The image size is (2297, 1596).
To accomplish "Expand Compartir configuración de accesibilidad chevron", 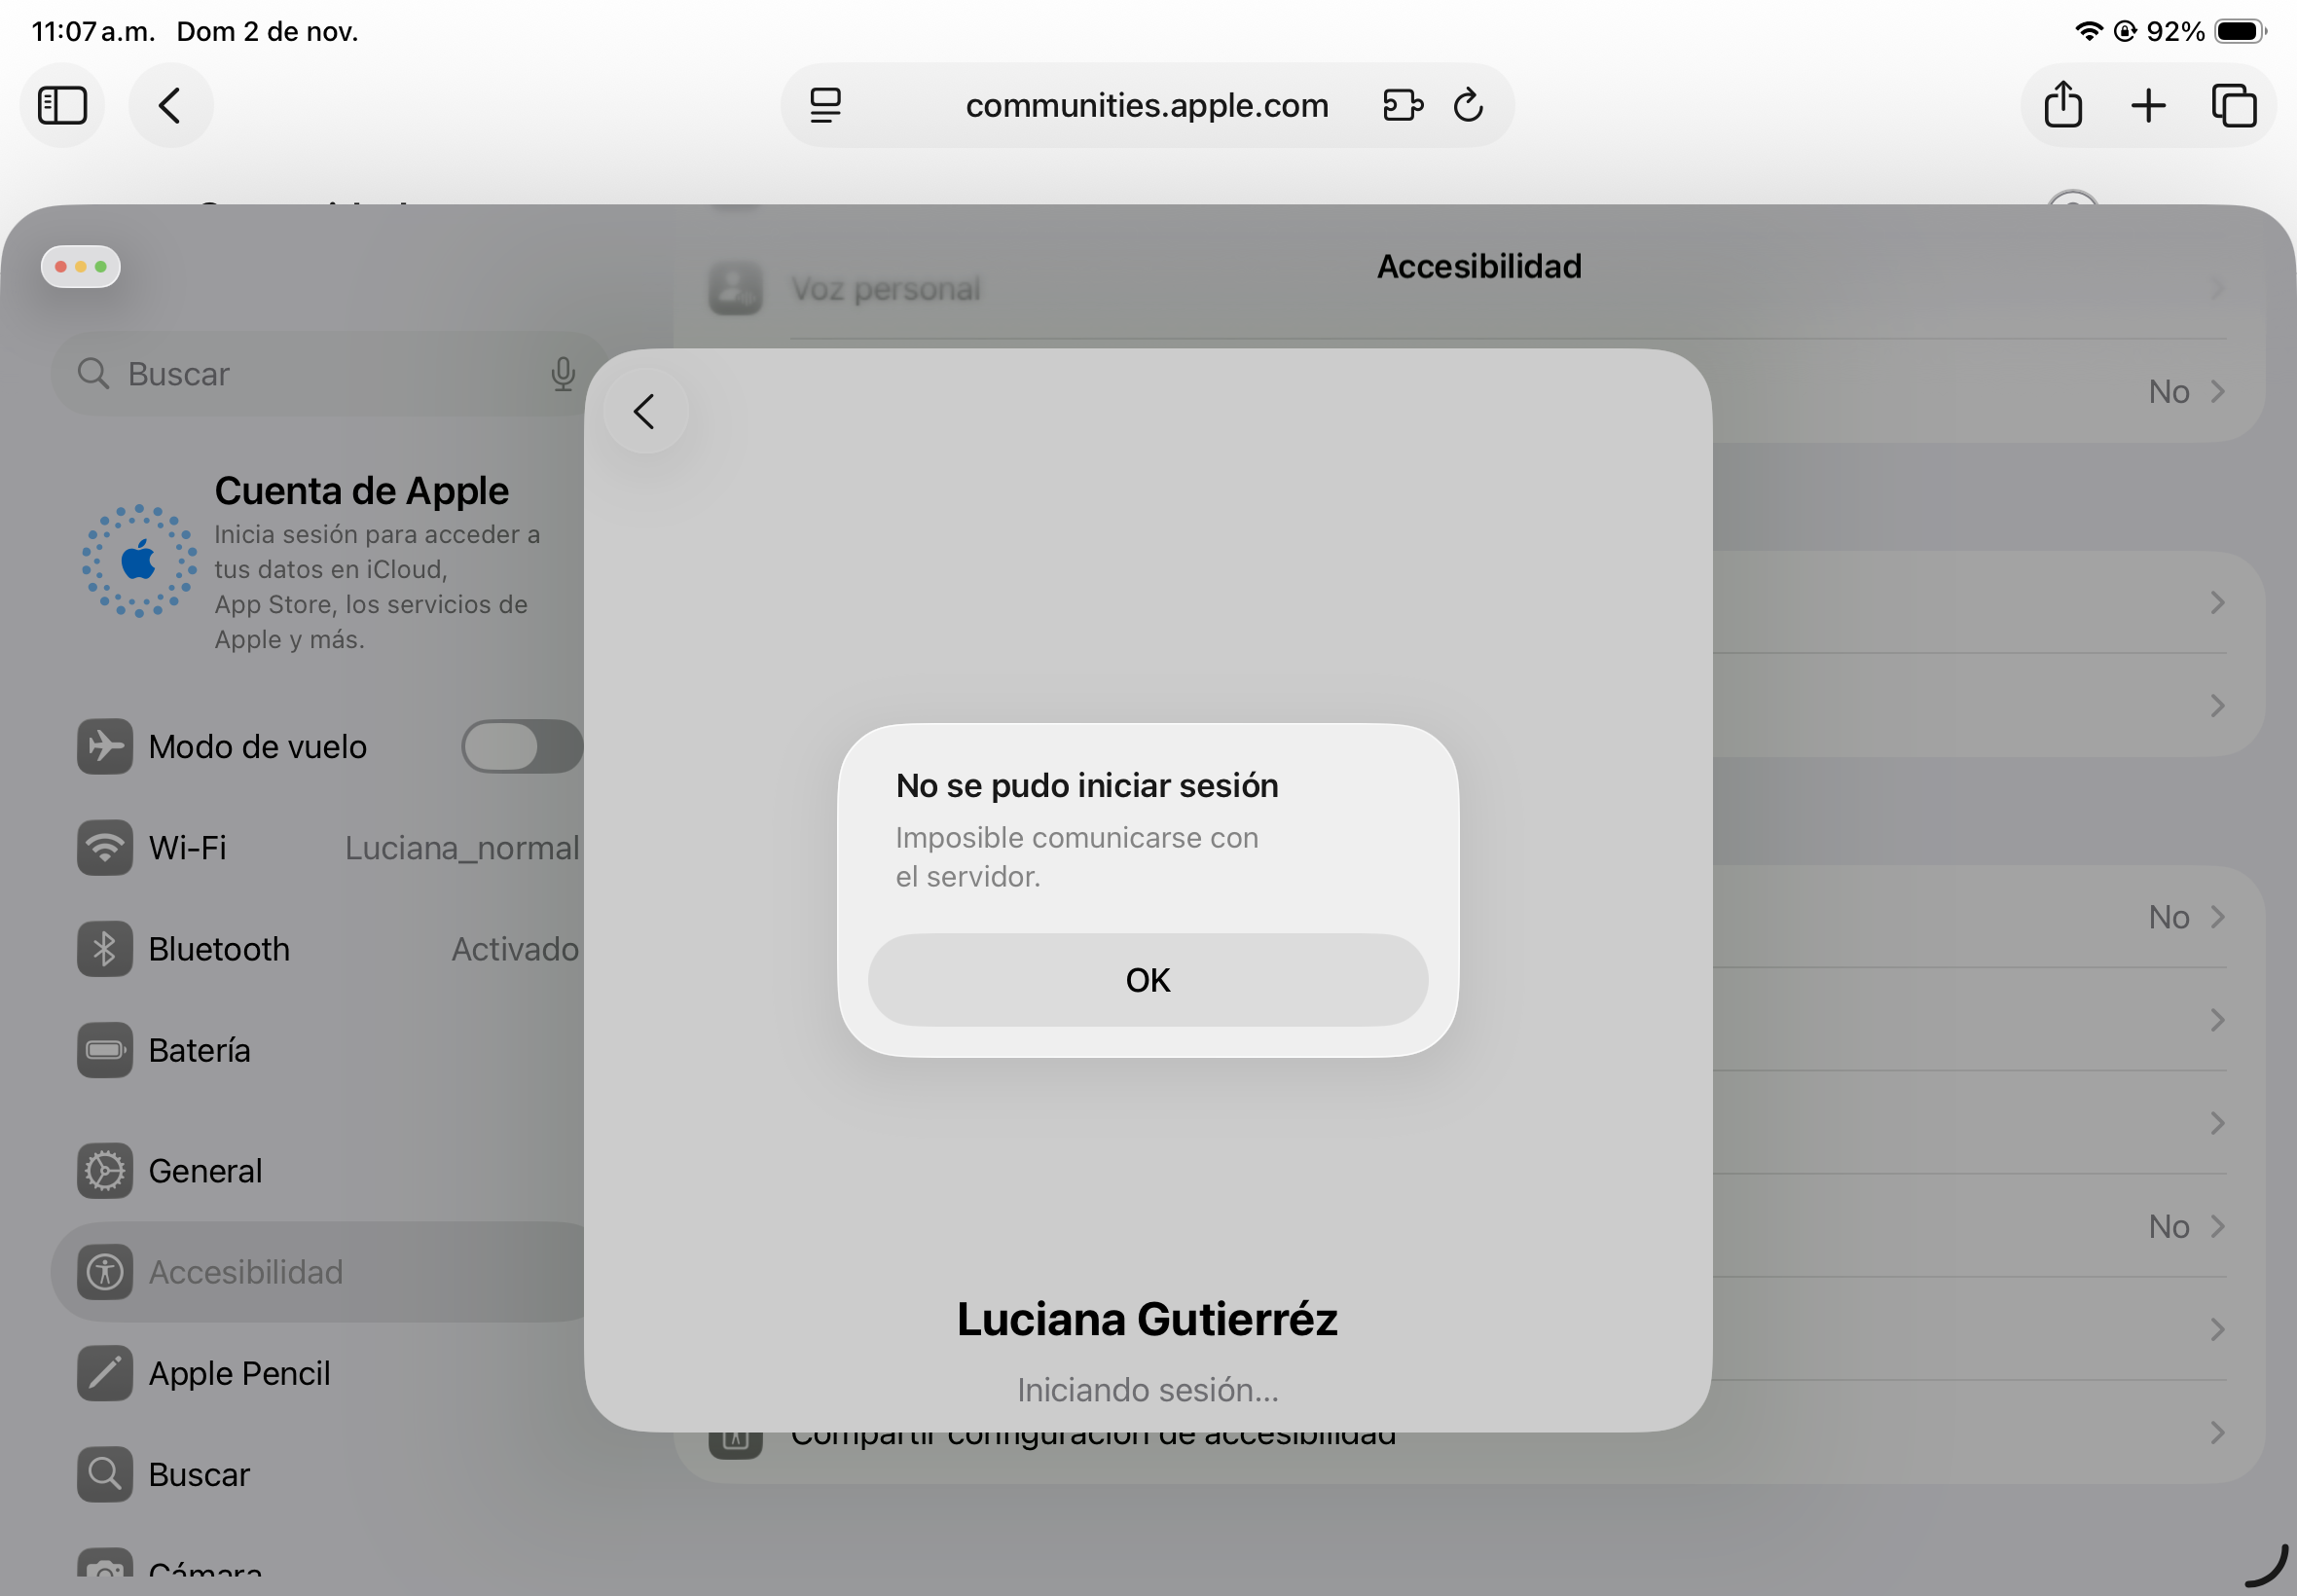I will pos(2216,1433).
